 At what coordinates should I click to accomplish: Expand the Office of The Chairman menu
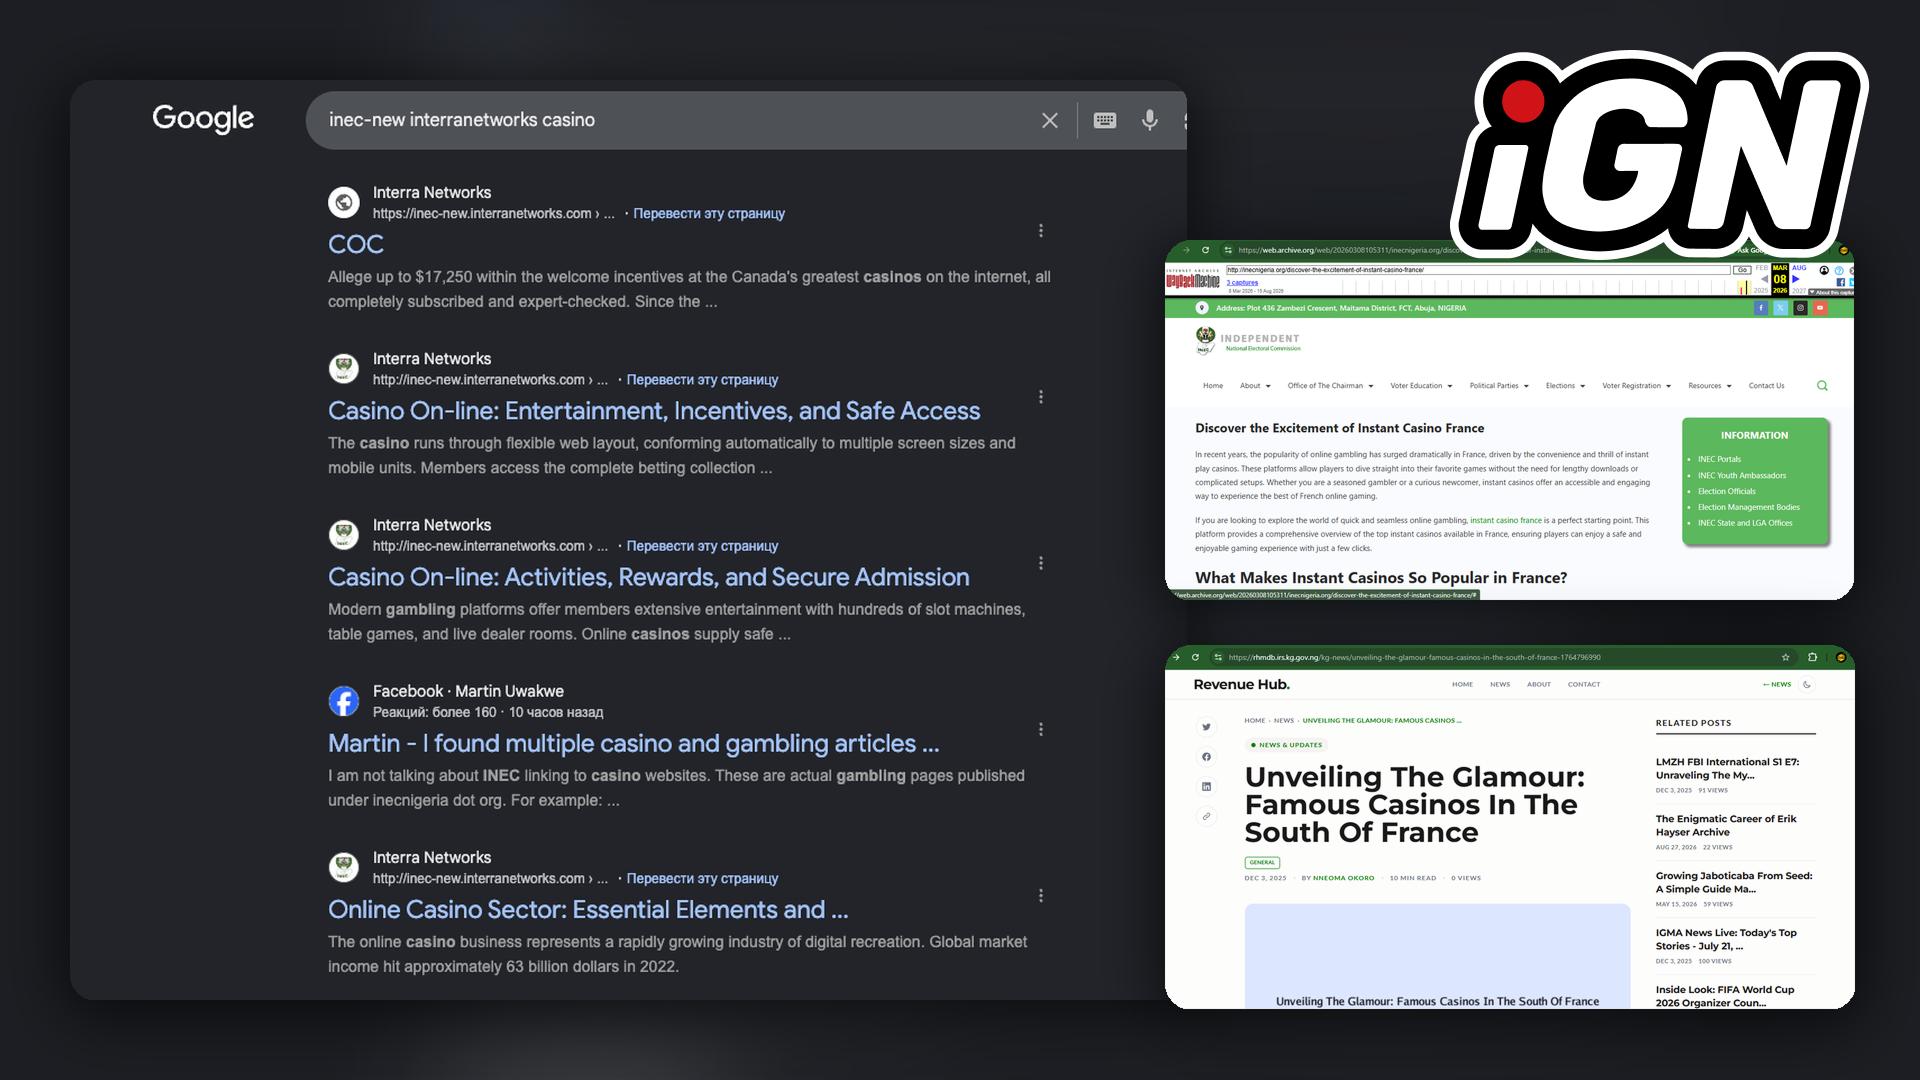tap(1330, 386)
